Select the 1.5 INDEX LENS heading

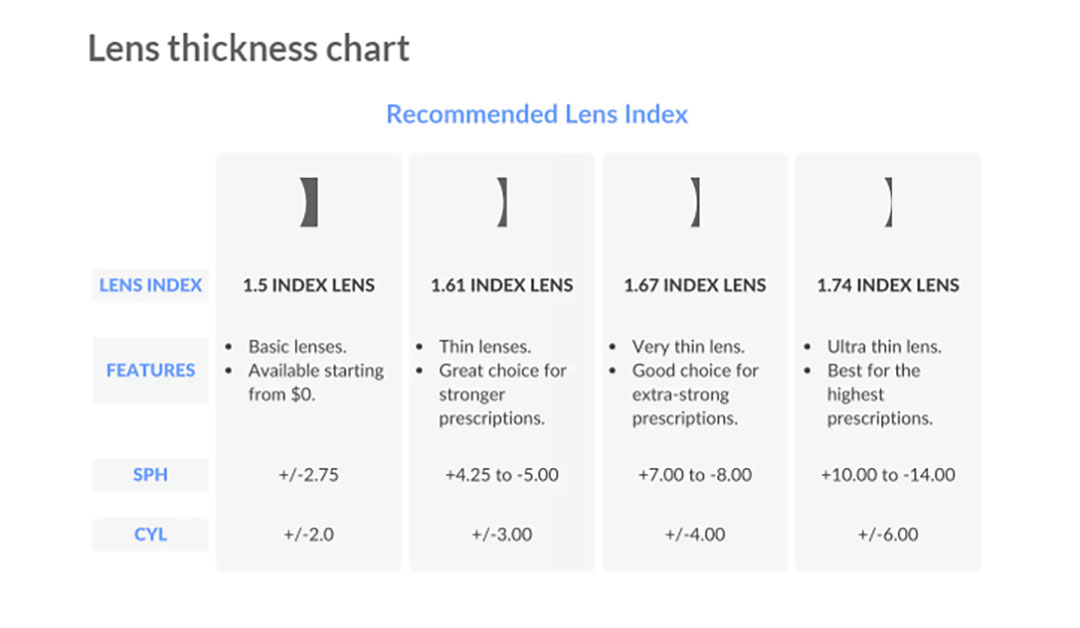coord(309,285)
